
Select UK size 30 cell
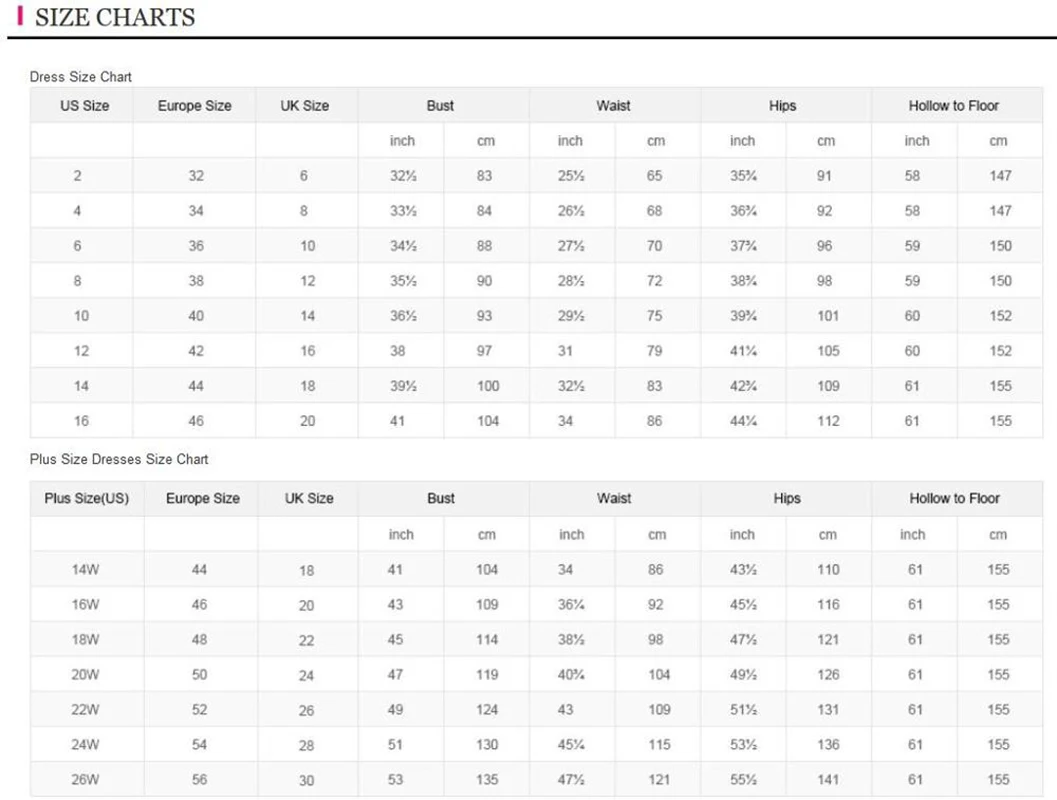(x=306, y=781)
